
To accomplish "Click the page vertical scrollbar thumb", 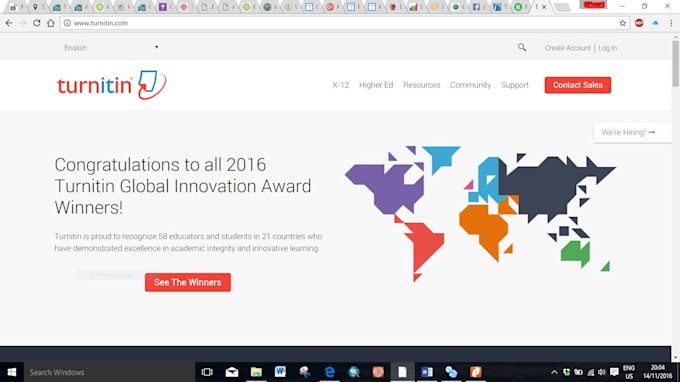I will [676, 63].
